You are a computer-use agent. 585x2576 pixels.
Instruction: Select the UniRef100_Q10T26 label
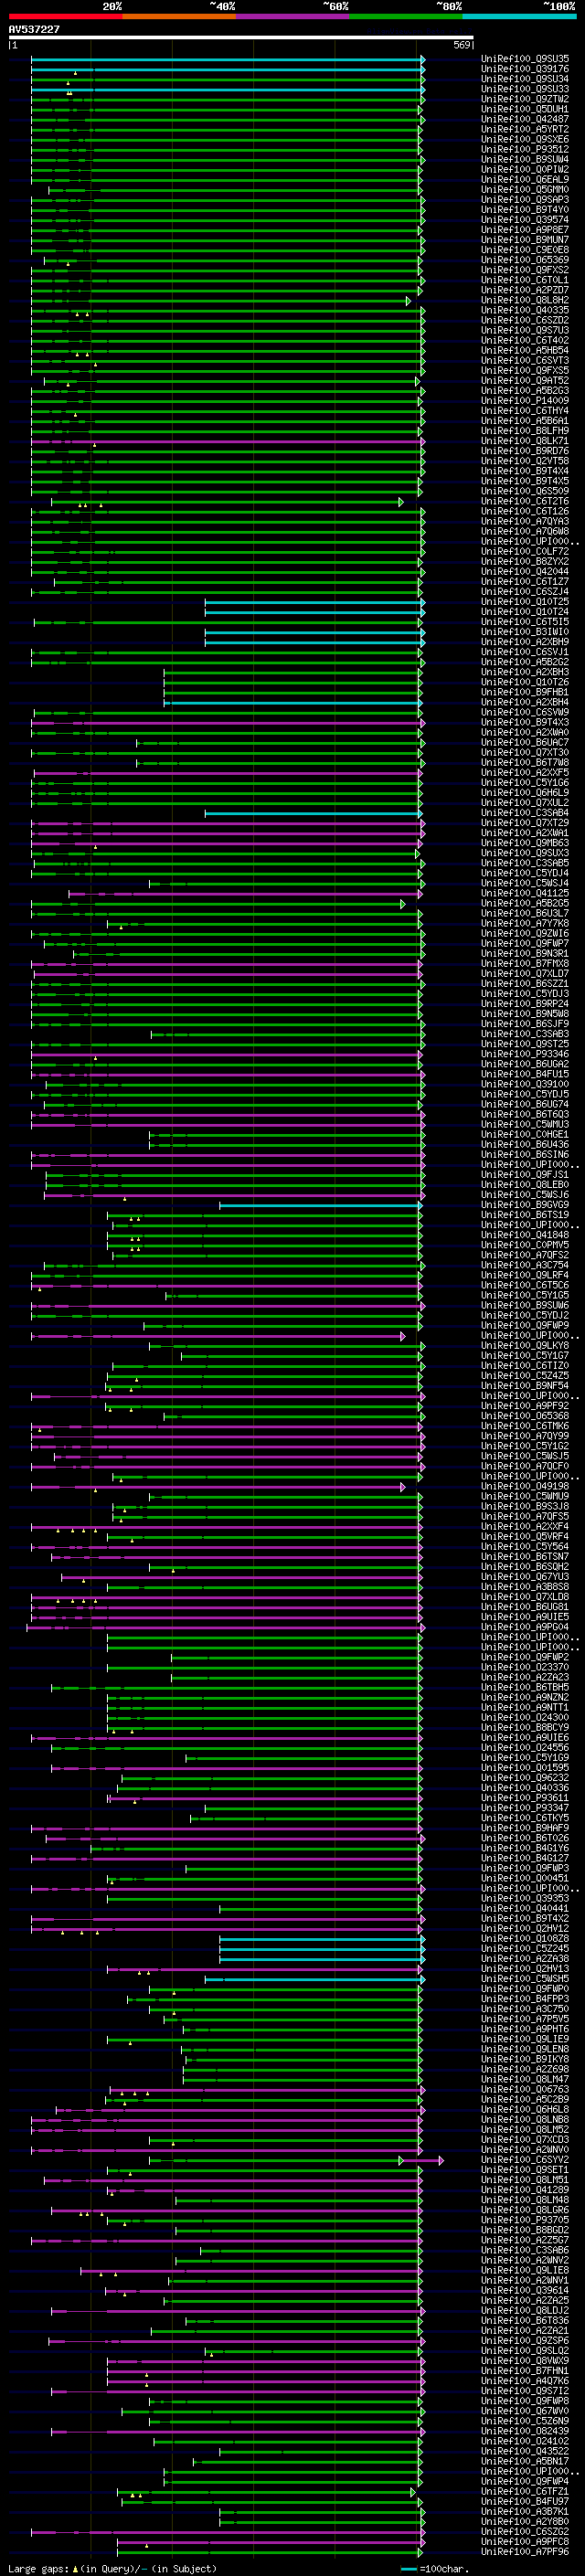[525, 682]
